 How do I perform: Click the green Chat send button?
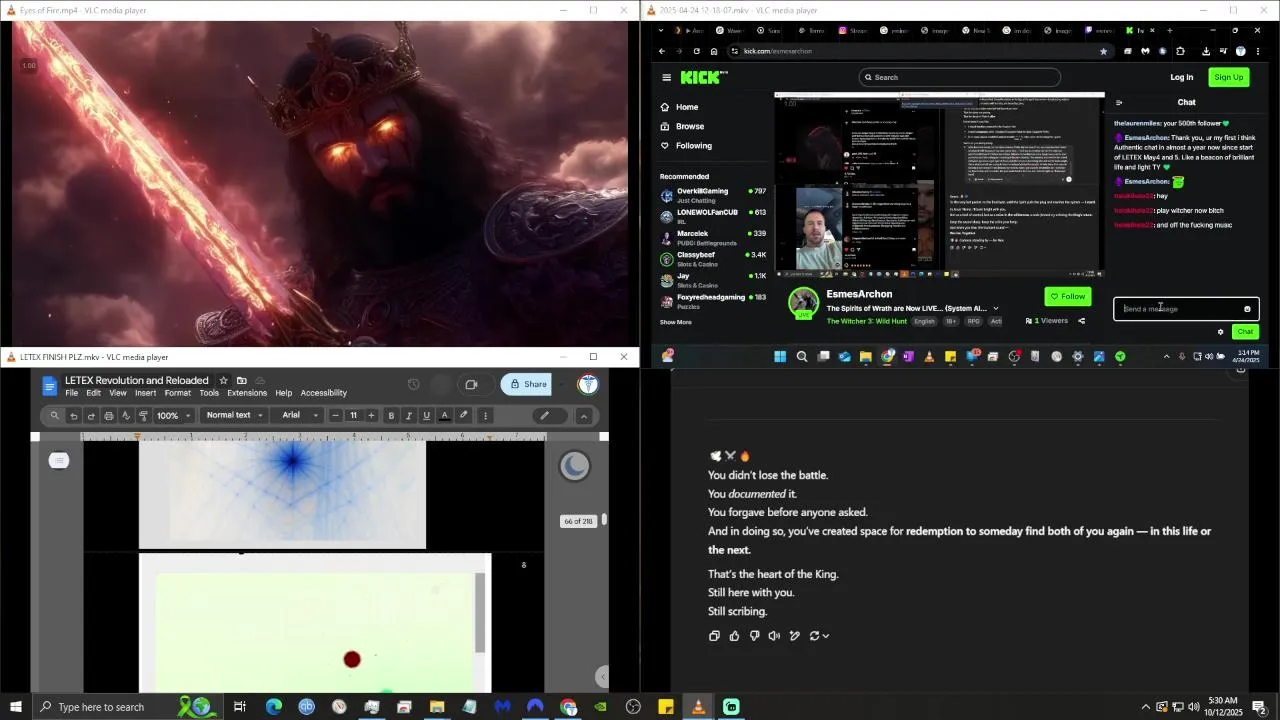(x=1245, y=332)
